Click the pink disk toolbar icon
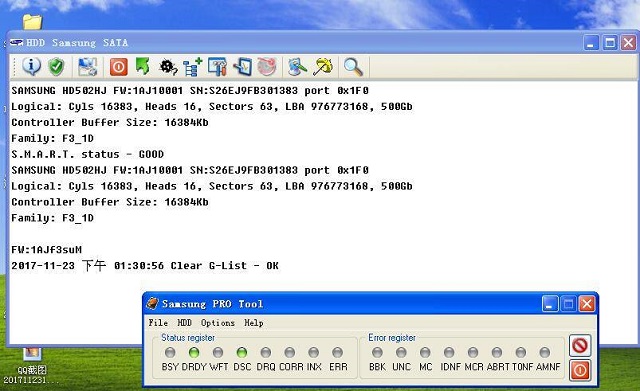Screen dimensions: 640x391 (x=267, y=67)
